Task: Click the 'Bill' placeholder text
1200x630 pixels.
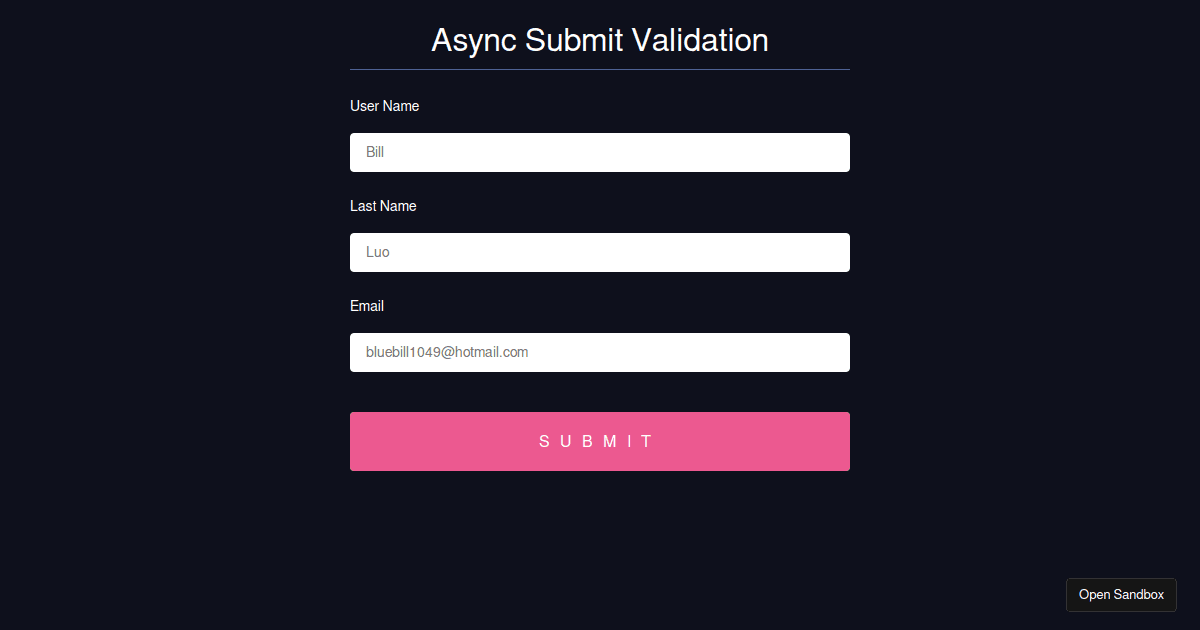Action: point(375,152)
